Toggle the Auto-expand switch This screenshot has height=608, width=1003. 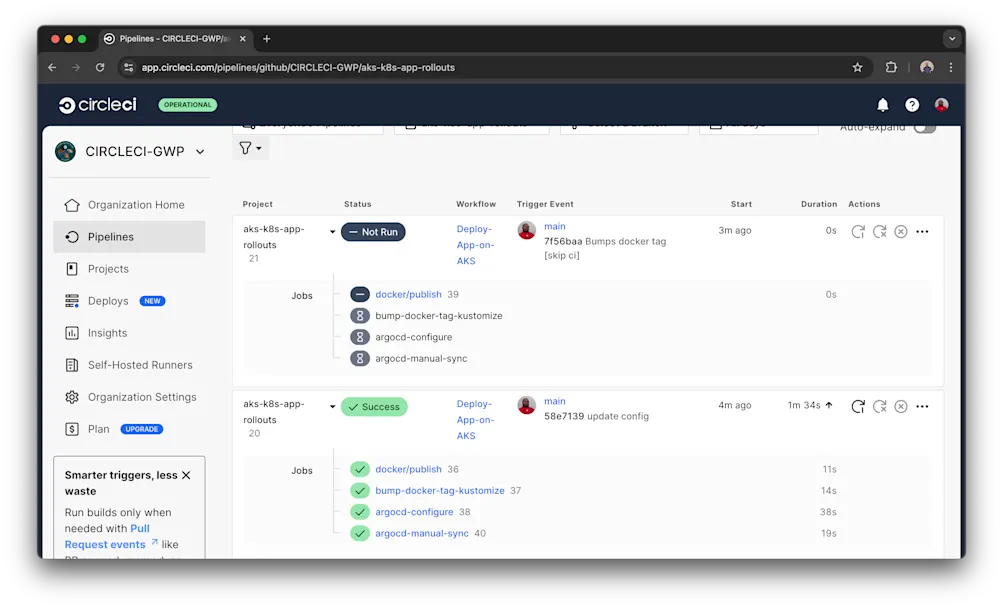pos(924,127)
